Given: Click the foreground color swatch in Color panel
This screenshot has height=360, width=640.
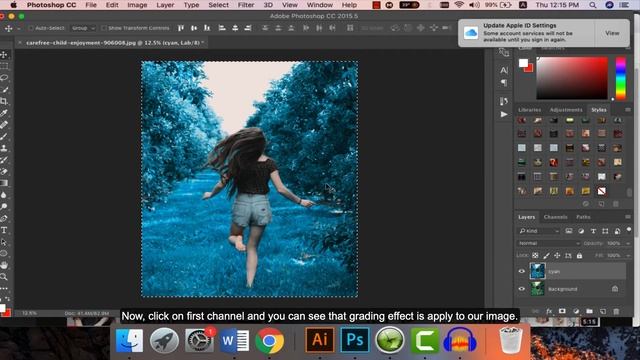Looking at the screenshot, I should pos(523,63).
